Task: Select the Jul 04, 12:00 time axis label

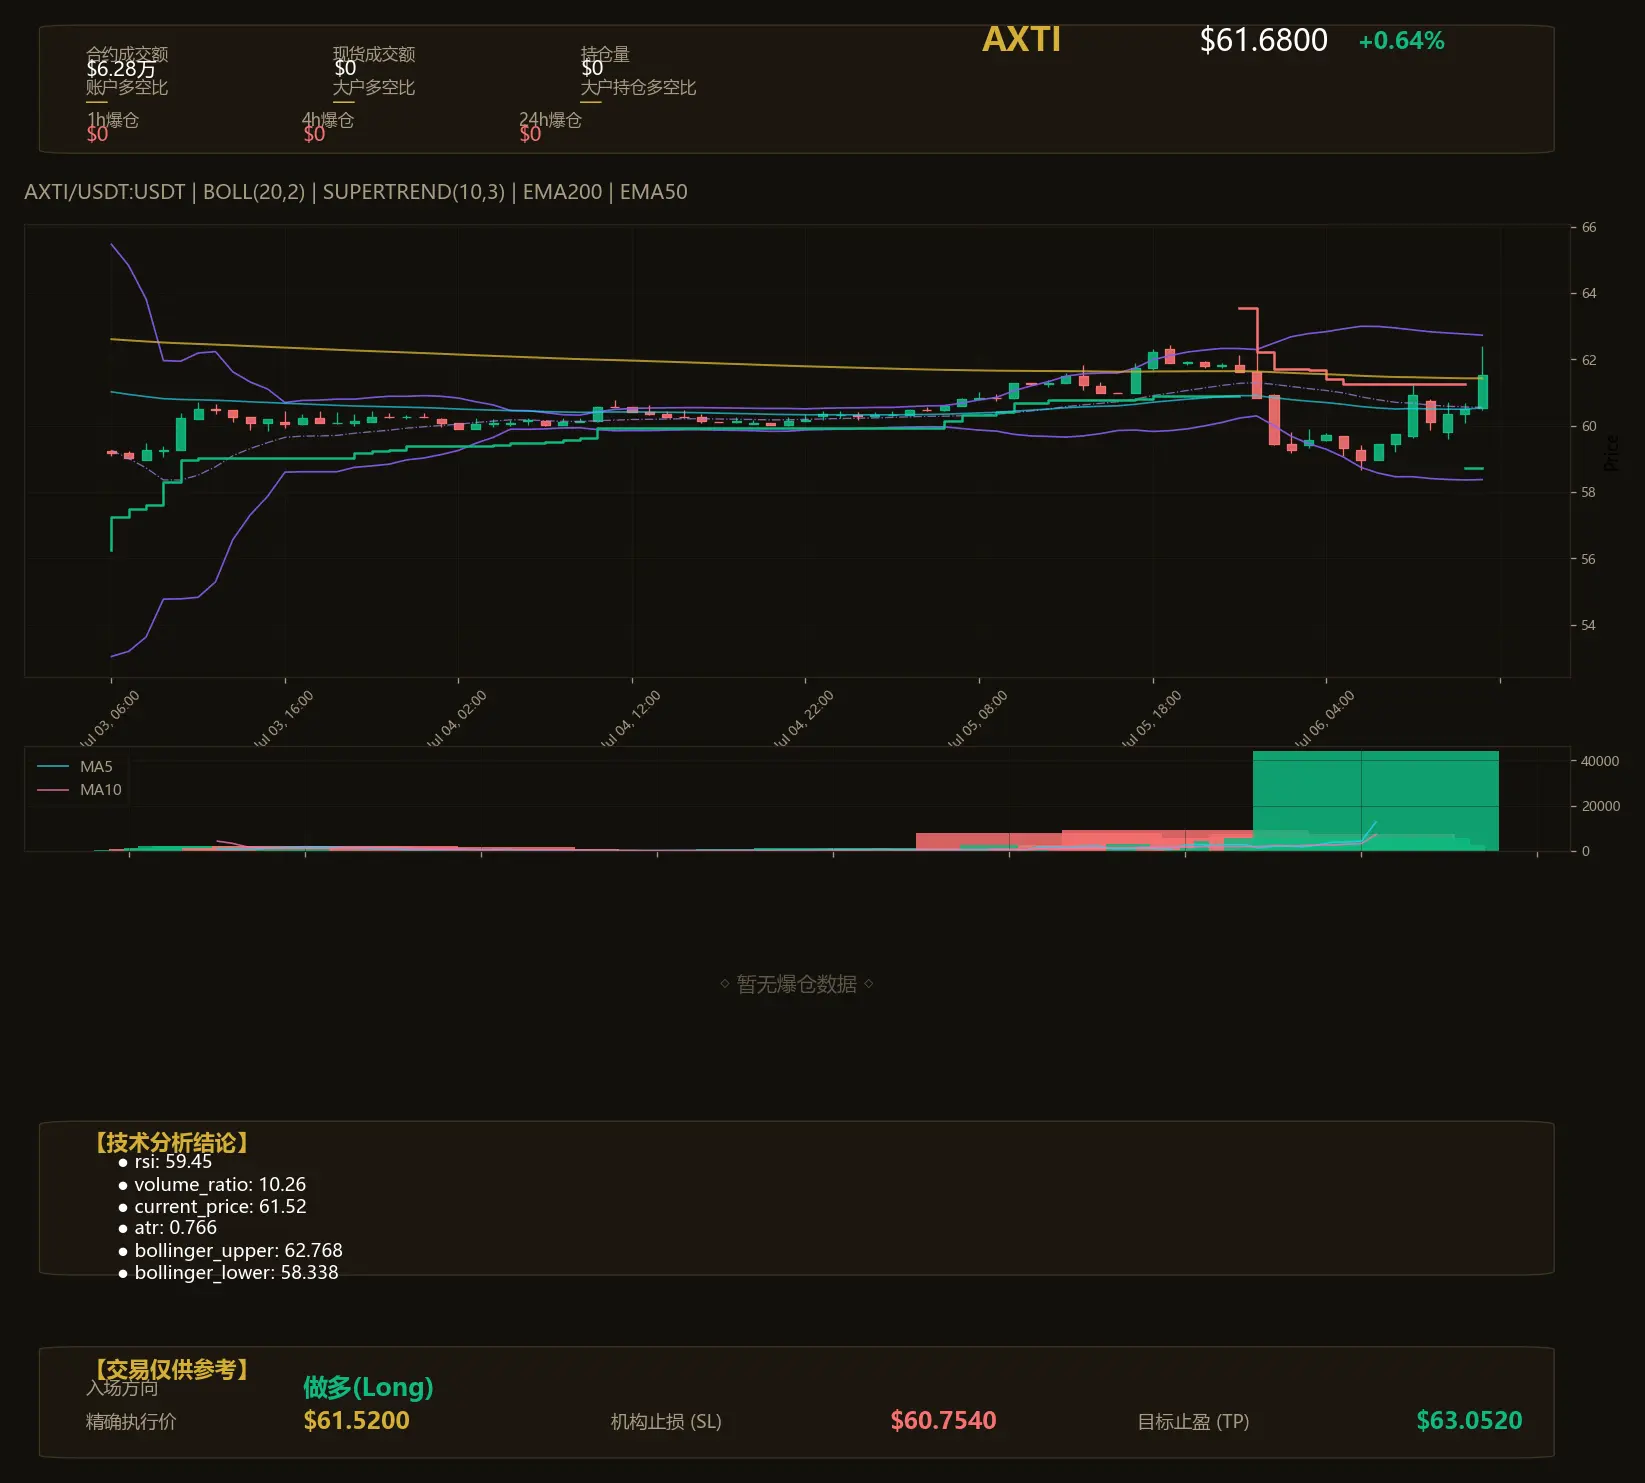Action: pyautogui.click(x=629, y=719)
